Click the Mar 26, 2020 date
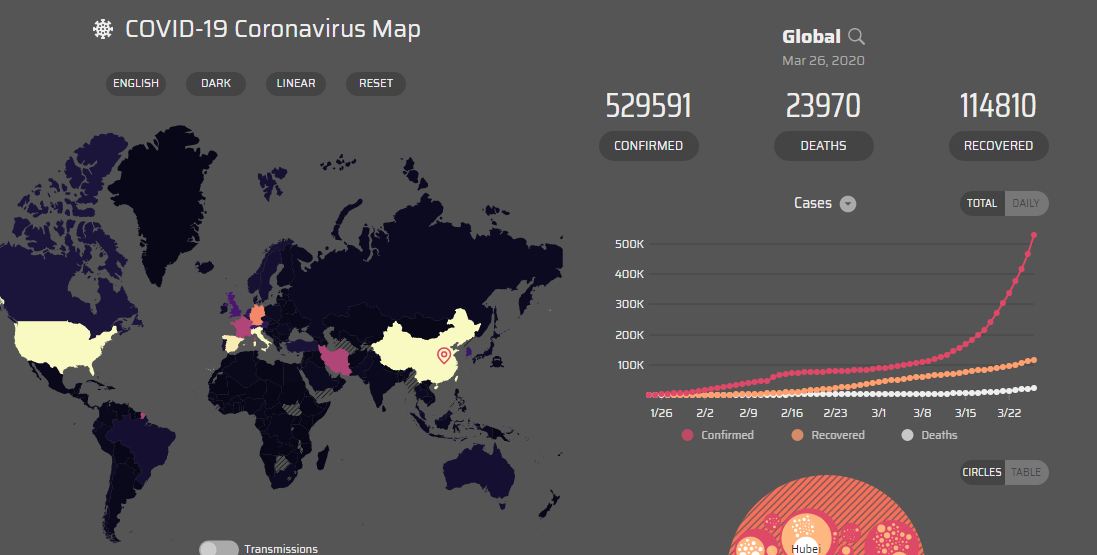 [x=823, y=61]
